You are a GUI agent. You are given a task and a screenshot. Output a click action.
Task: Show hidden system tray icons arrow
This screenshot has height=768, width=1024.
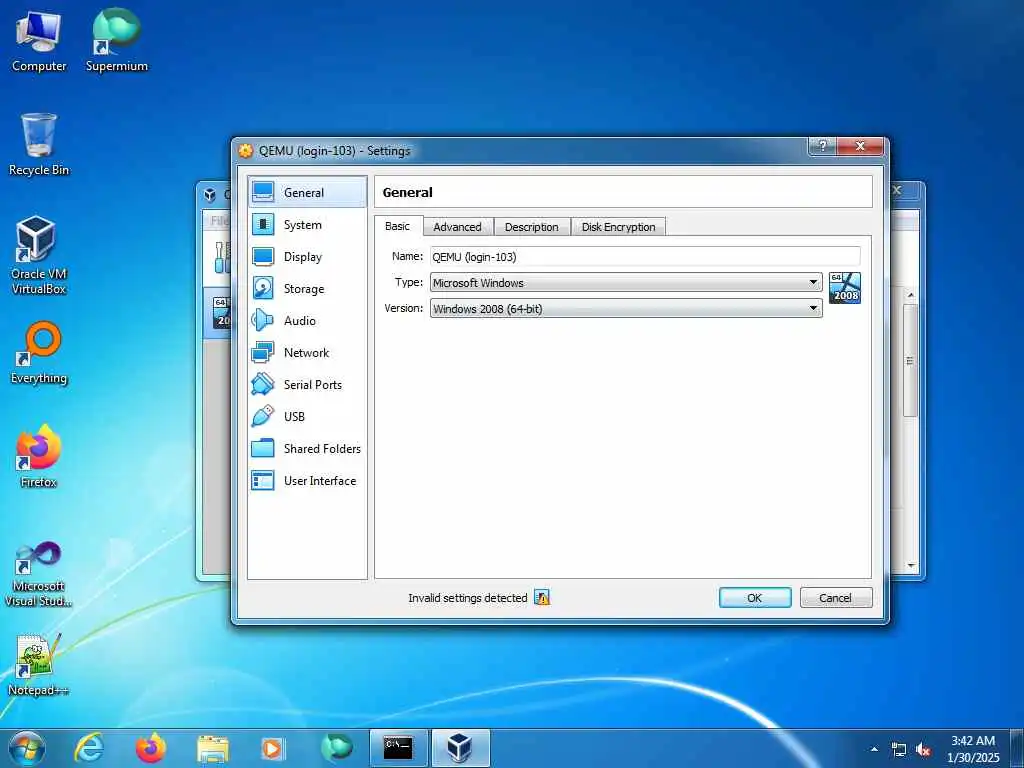coord(874,749)
